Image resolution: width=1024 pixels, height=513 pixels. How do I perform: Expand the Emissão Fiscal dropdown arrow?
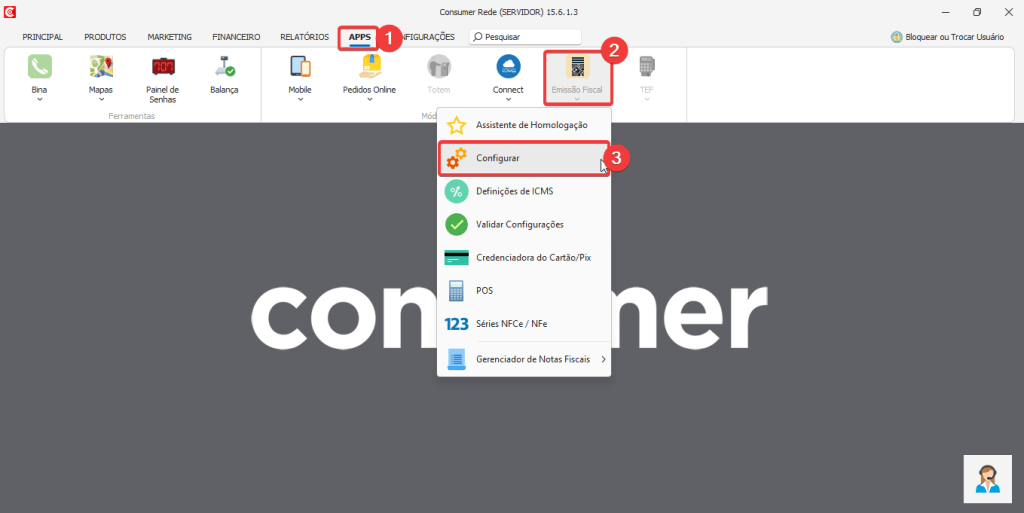tap(577, 100)
